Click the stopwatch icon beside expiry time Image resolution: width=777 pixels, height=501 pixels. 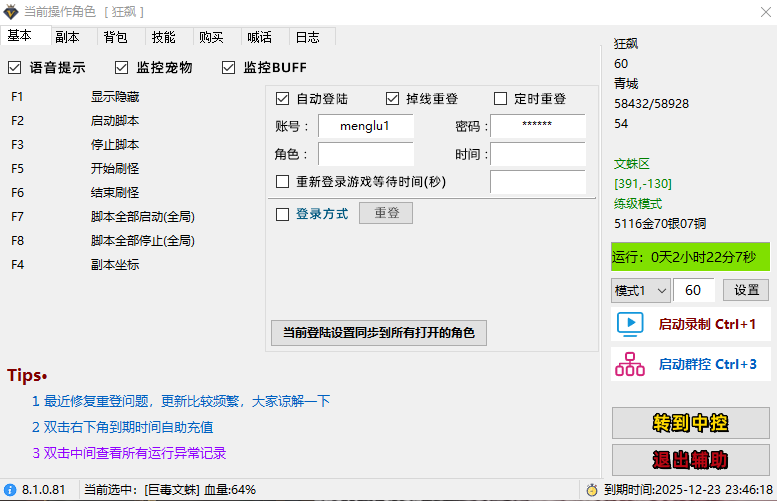point(592,490)
